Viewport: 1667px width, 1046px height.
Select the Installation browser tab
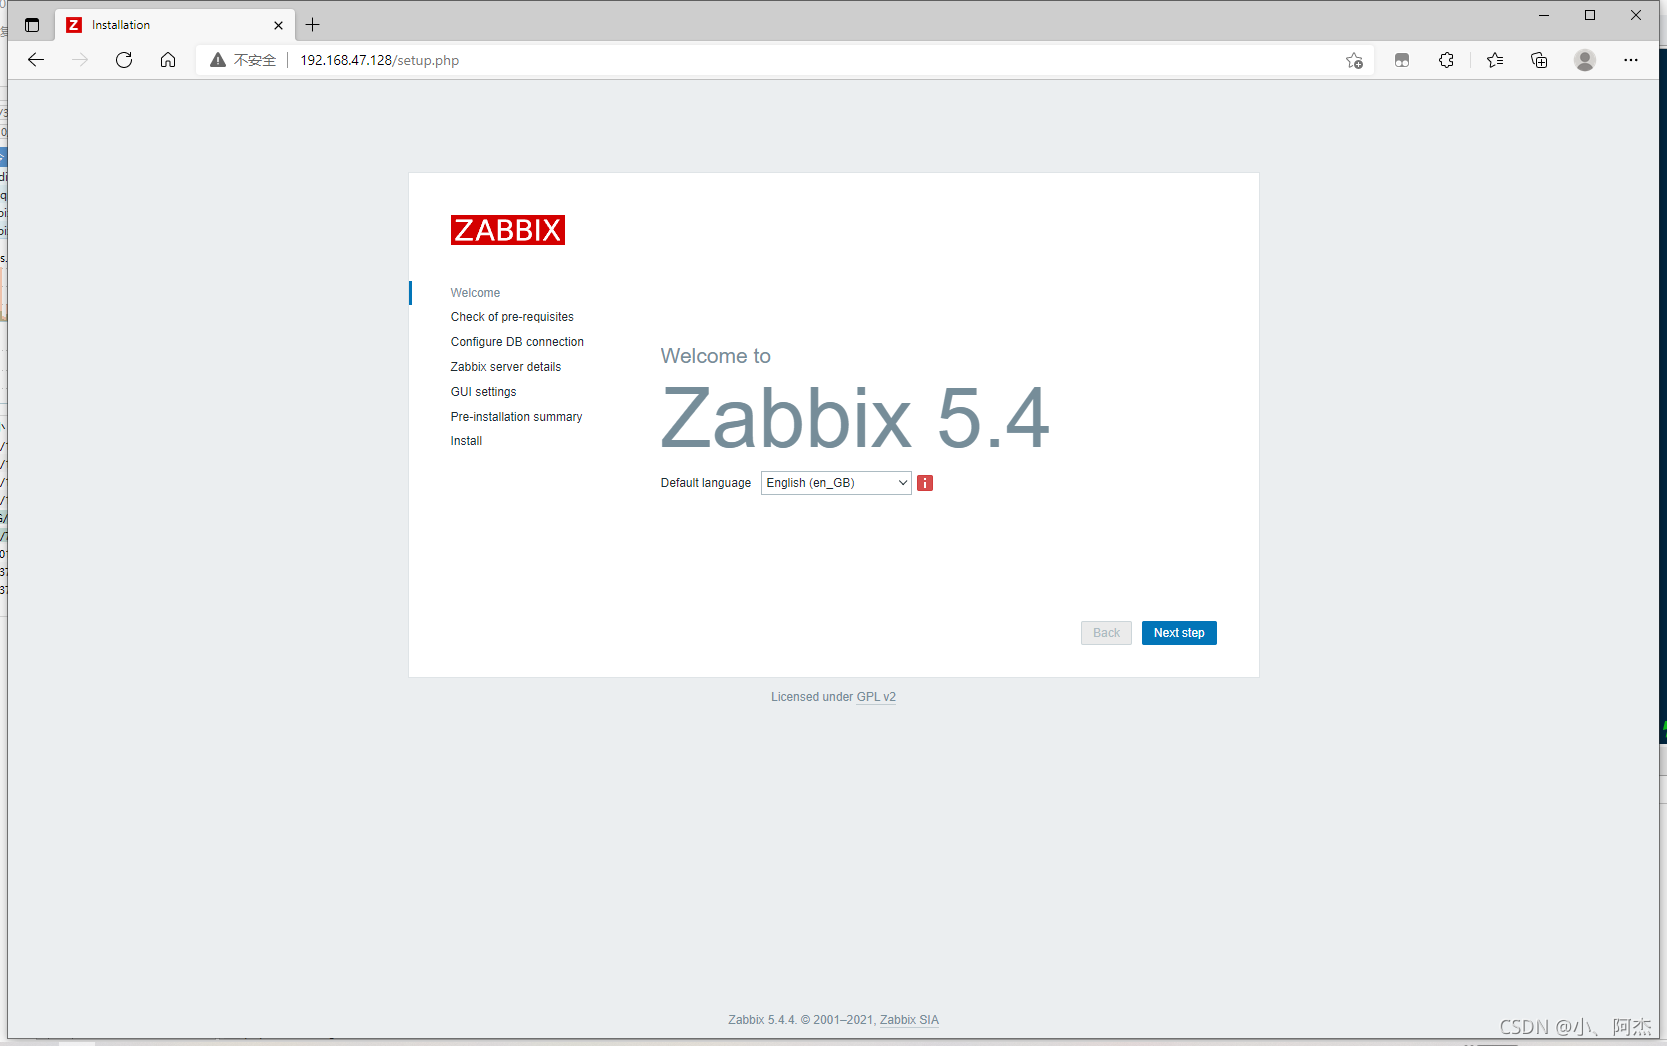point(174,25)
